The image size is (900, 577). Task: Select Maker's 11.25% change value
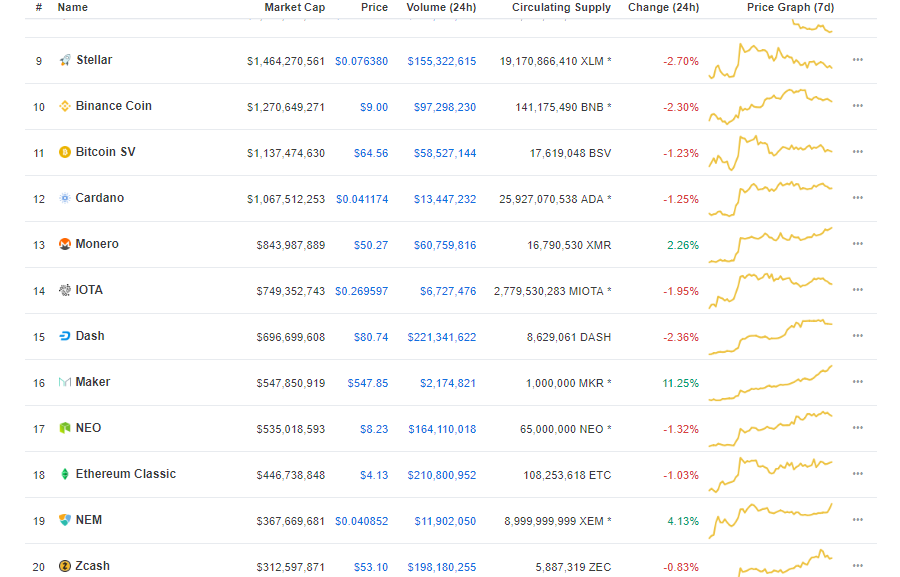[681, 383]
